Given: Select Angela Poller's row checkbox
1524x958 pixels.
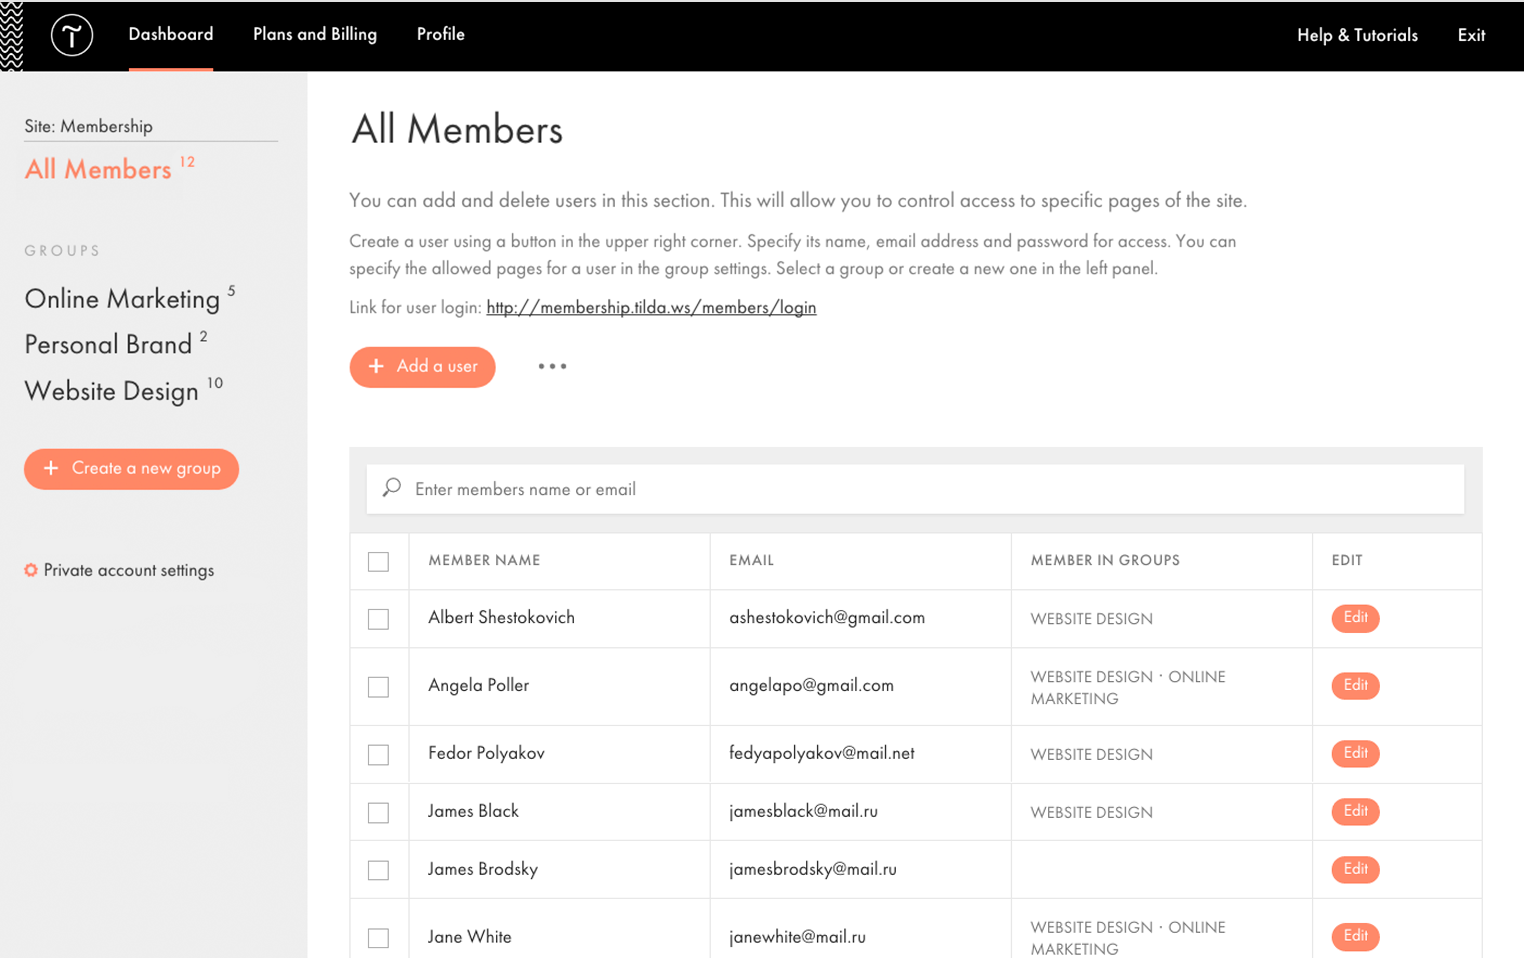Looking at the screenshot, I should click(x=378, y=687).
